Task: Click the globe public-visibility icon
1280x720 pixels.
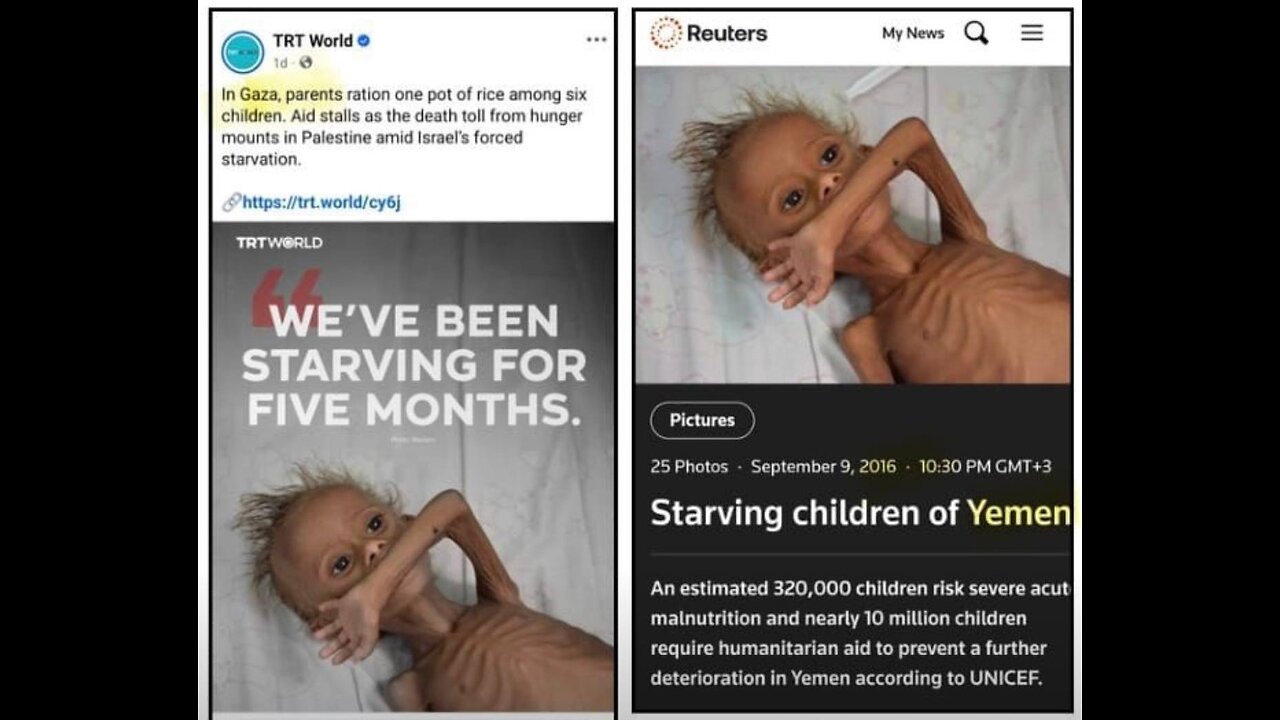Action: pos(305,62)
